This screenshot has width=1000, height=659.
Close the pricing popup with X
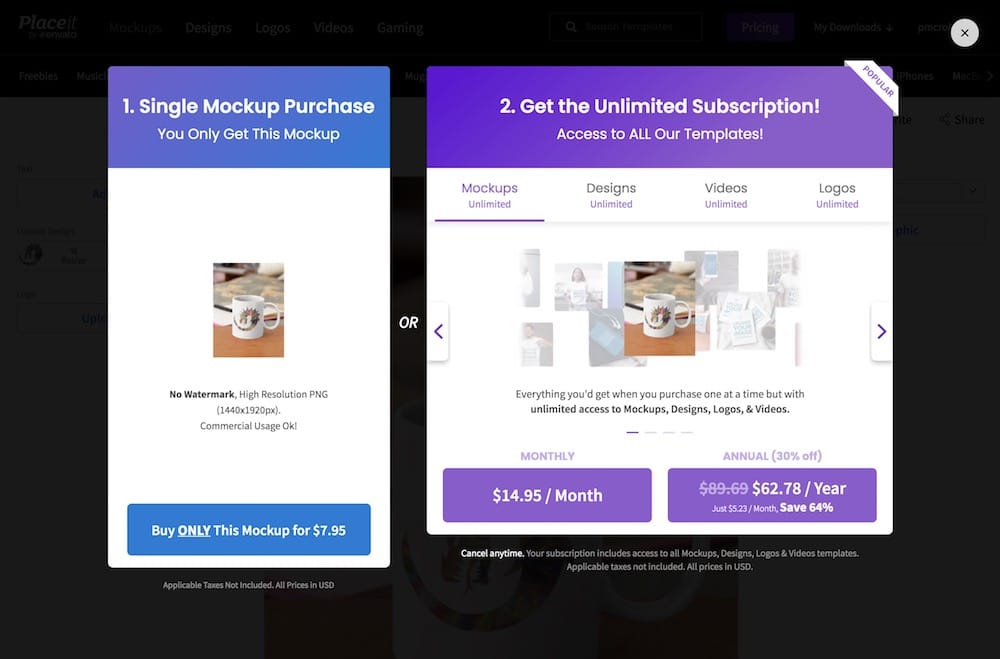(x=964, y=33)
